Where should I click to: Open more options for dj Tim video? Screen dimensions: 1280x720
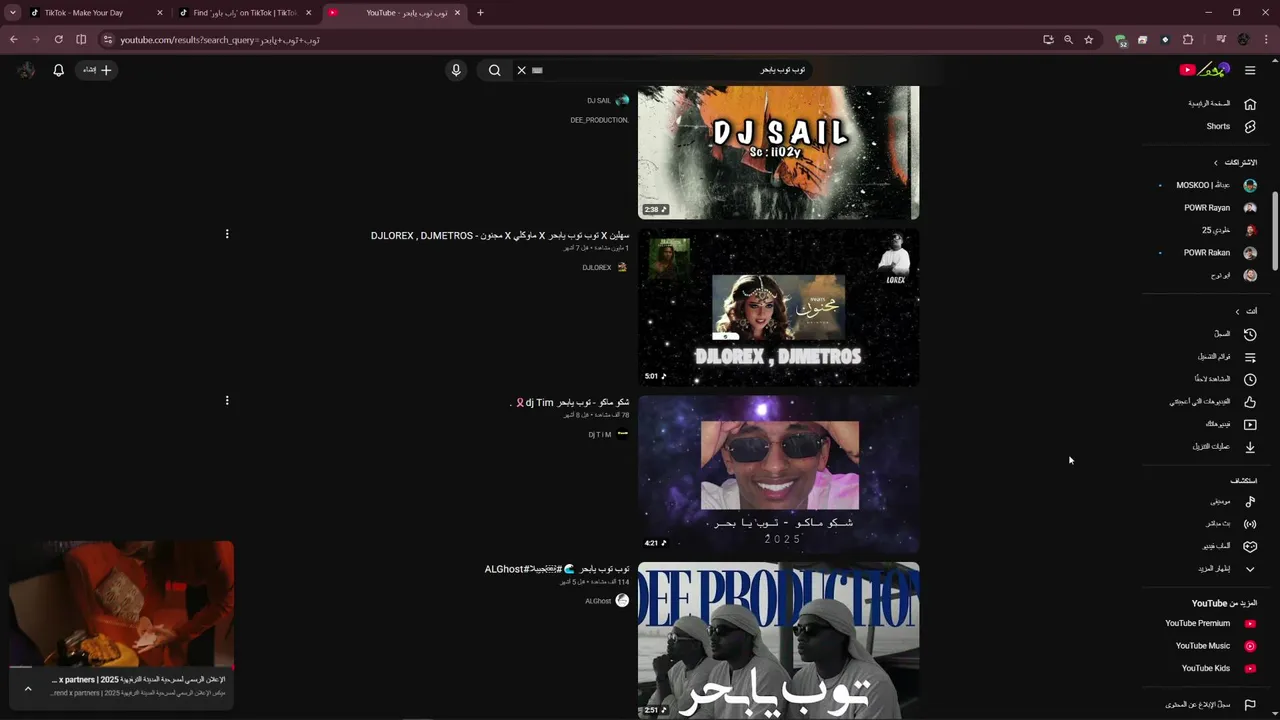coord(227,401)
